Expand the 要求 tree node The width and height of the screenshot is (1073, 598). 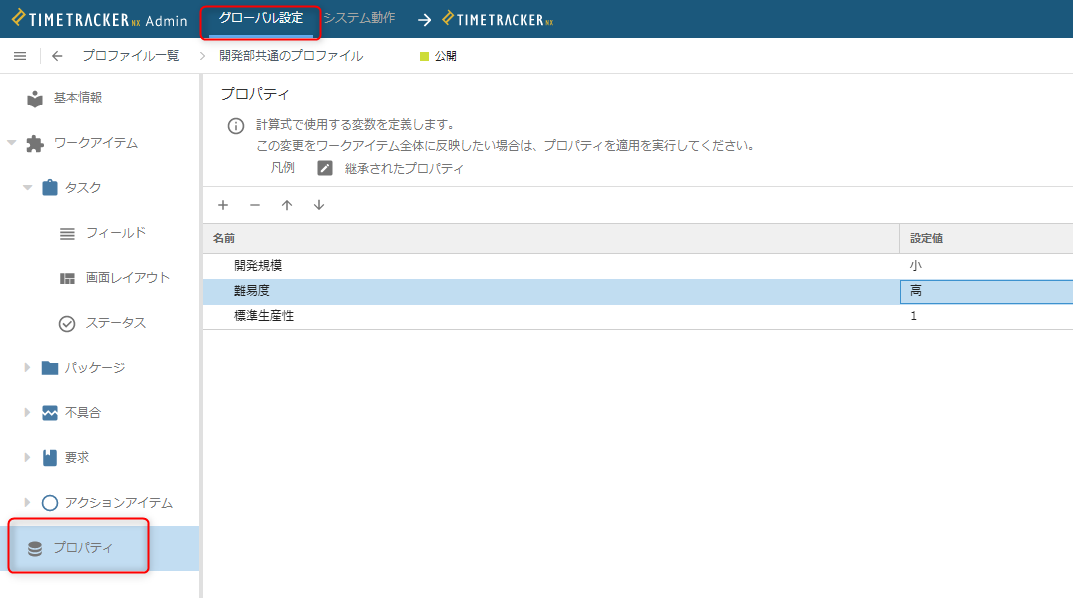pos(27,457)
